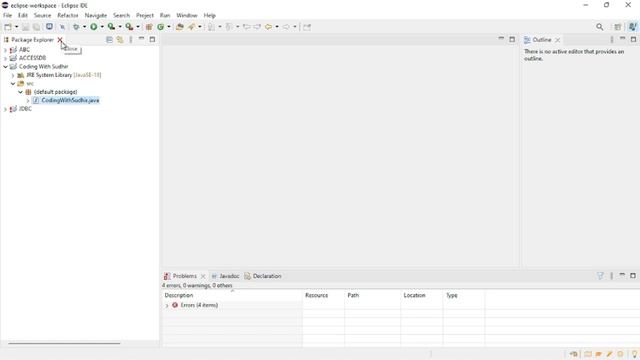Image resolution: width=640 pixels, height=360 pixels.
Task: Click the Save All toolbar icon
Action: (36, 27)
